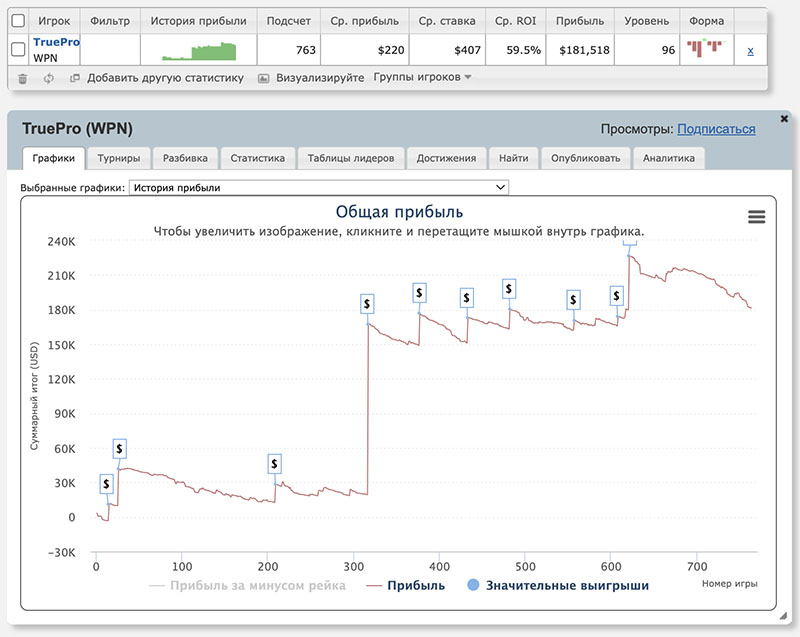Click the add statistic icon

pyautogui.click(x=75, y=78)
